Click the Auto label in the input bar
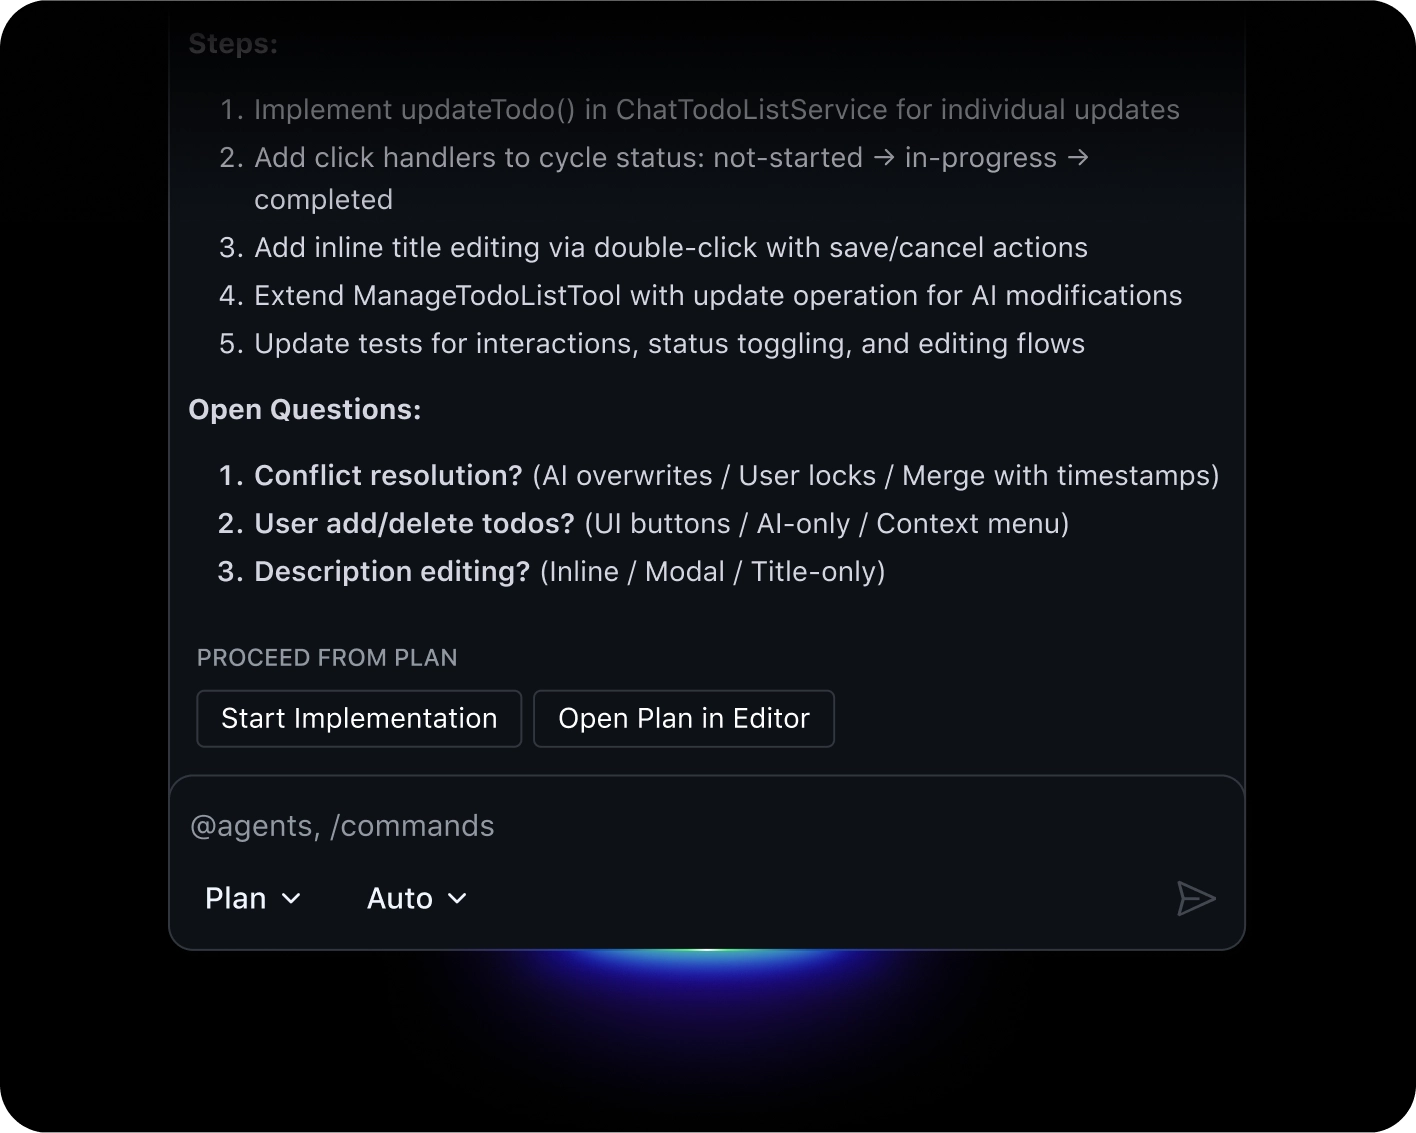 [399, 898]
